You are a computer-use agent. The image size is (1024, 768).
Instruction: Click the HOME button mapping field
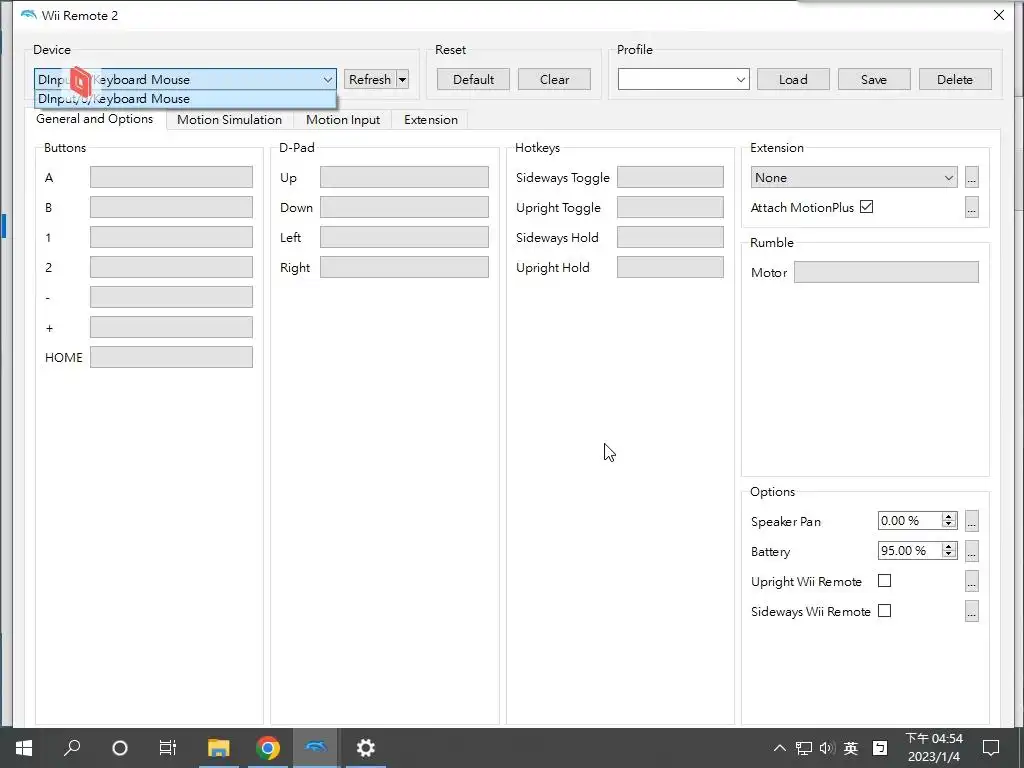tap(171, 357)
